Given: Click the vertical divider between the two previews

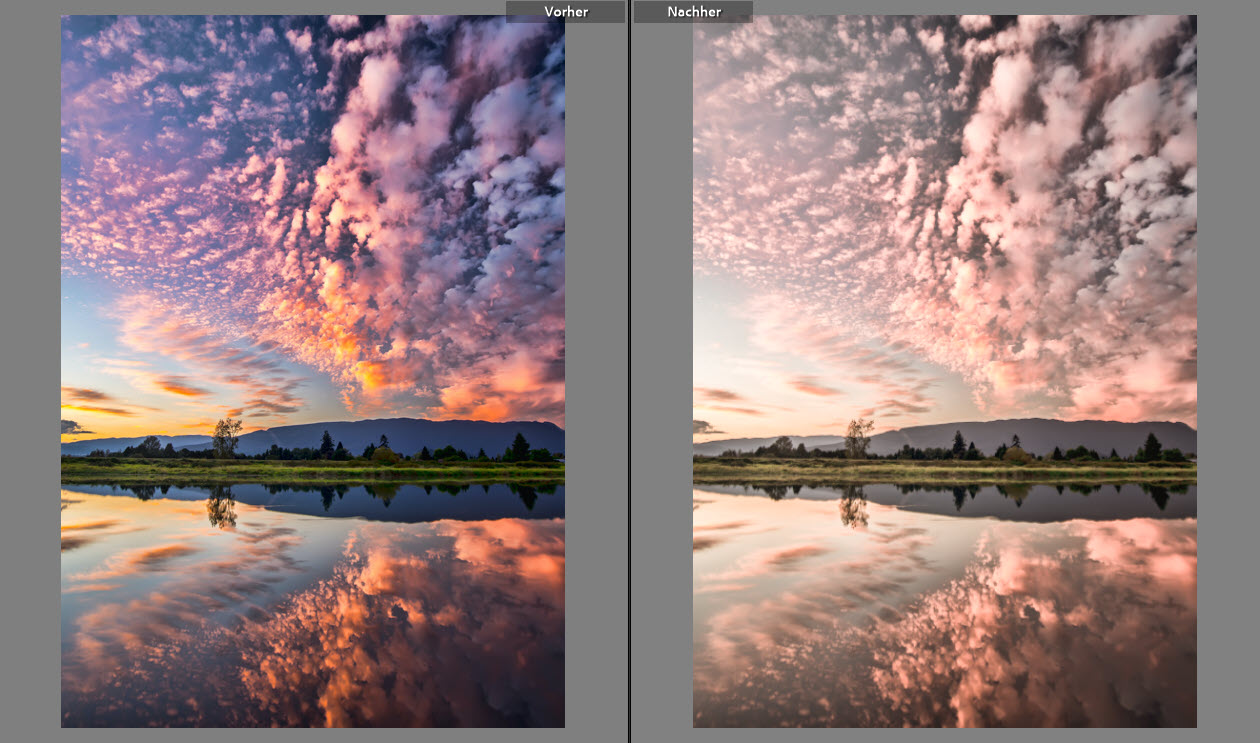Looking at the screenshot, I should [629, 371].
